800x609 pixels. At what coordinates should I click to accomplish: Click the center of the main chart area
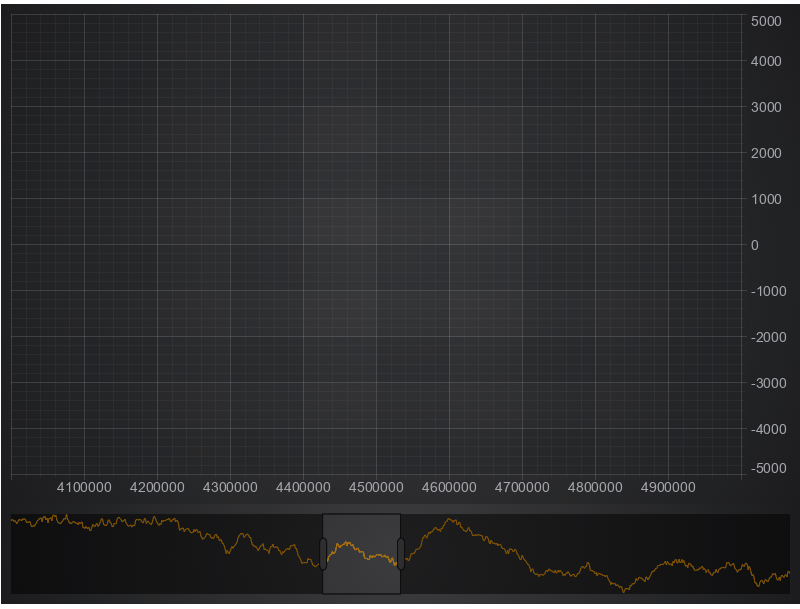coord(376,244)
